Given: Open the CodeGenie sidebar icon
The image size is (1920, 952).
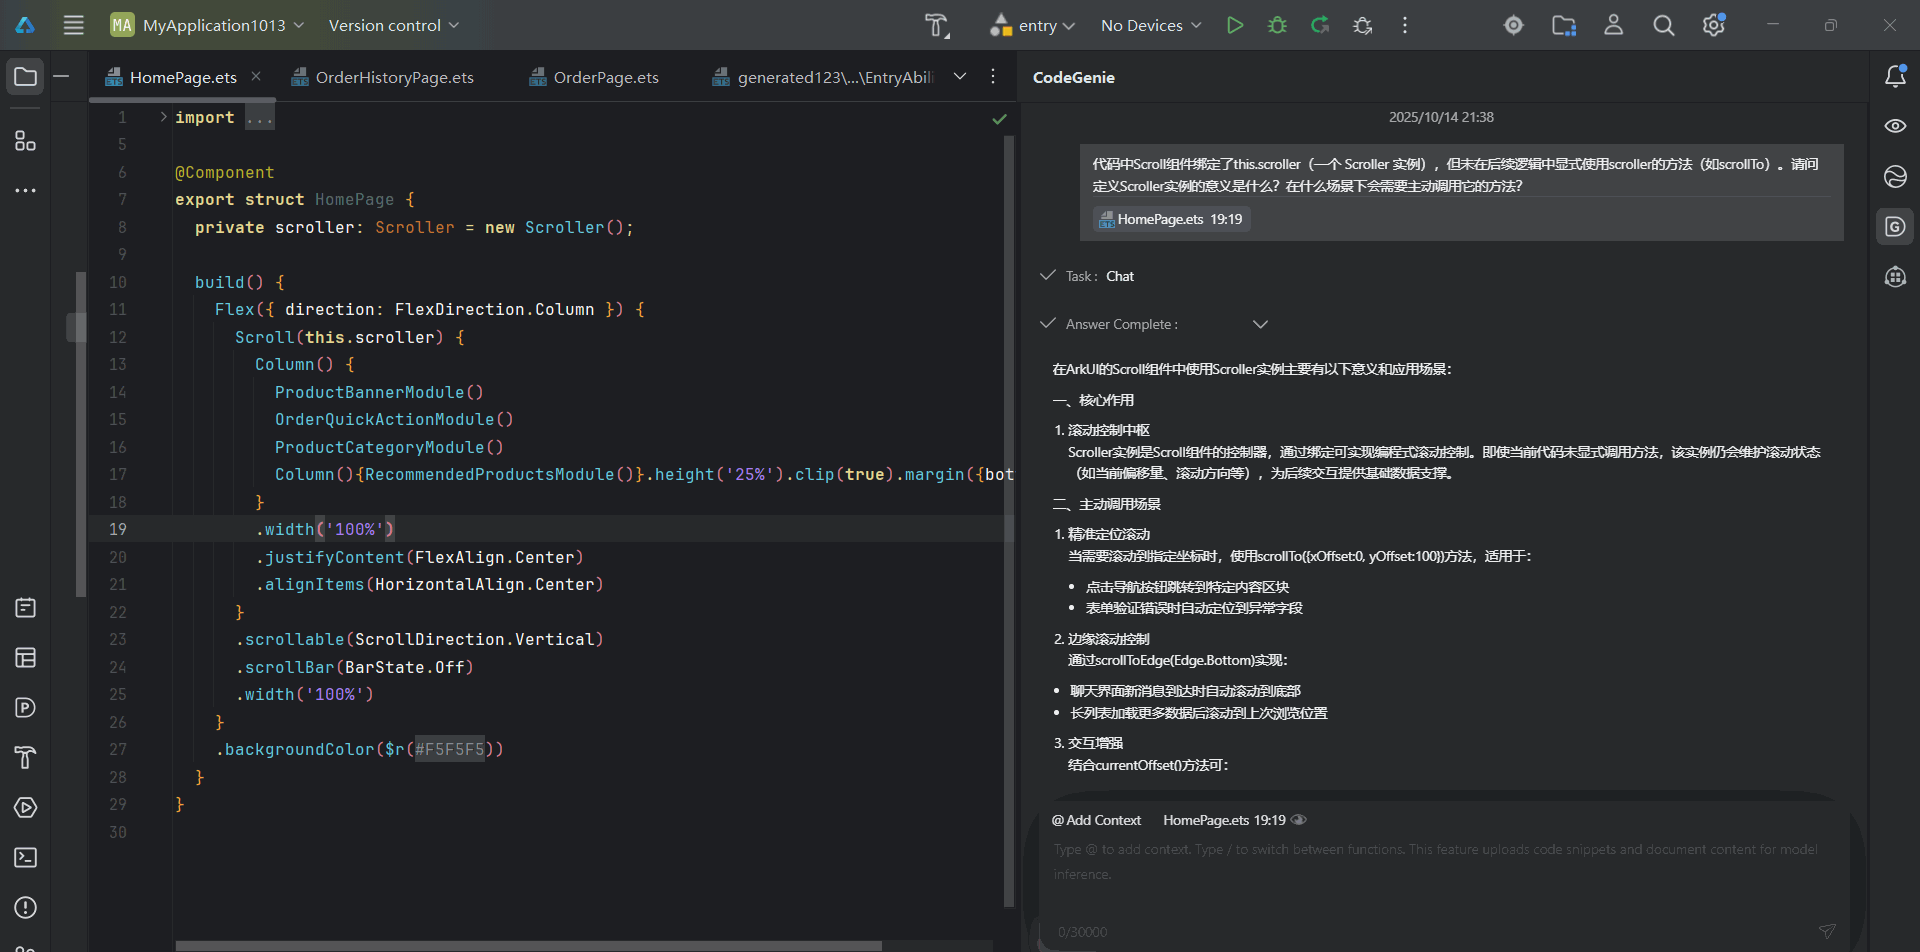Looking at the screenshot, I should pyautogui.click(x=1895, y=227).
